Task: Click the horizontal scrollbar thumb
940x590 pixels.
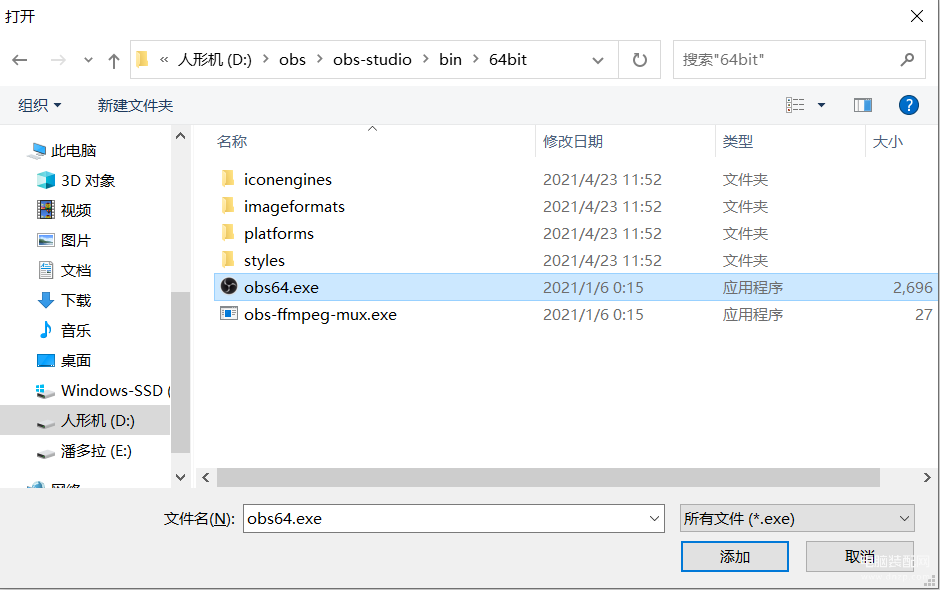Action: coord(548,477)
